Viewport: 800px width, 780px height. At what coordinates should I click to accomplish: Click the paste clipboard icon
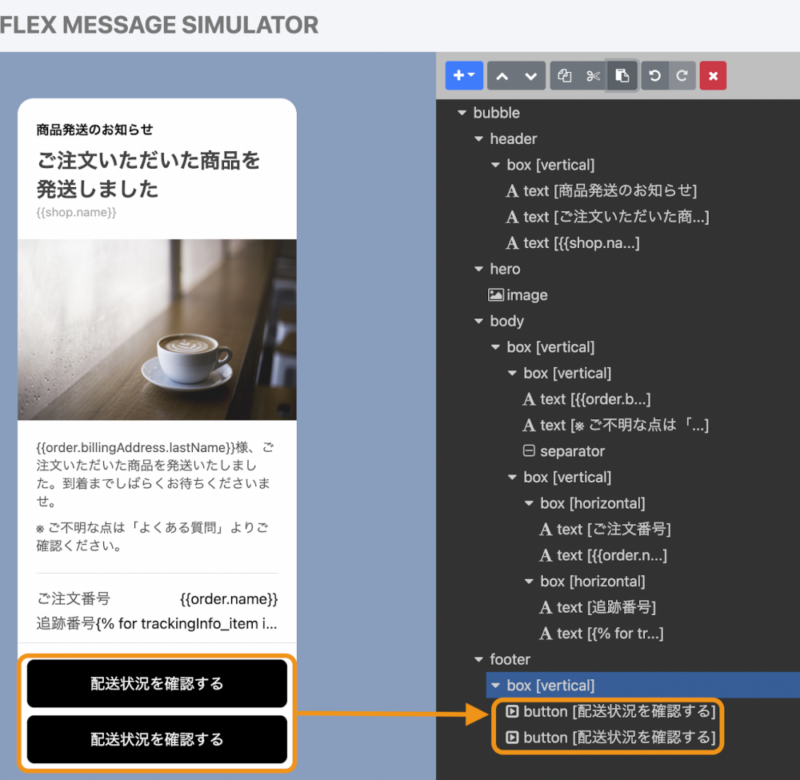click(622, 76)
